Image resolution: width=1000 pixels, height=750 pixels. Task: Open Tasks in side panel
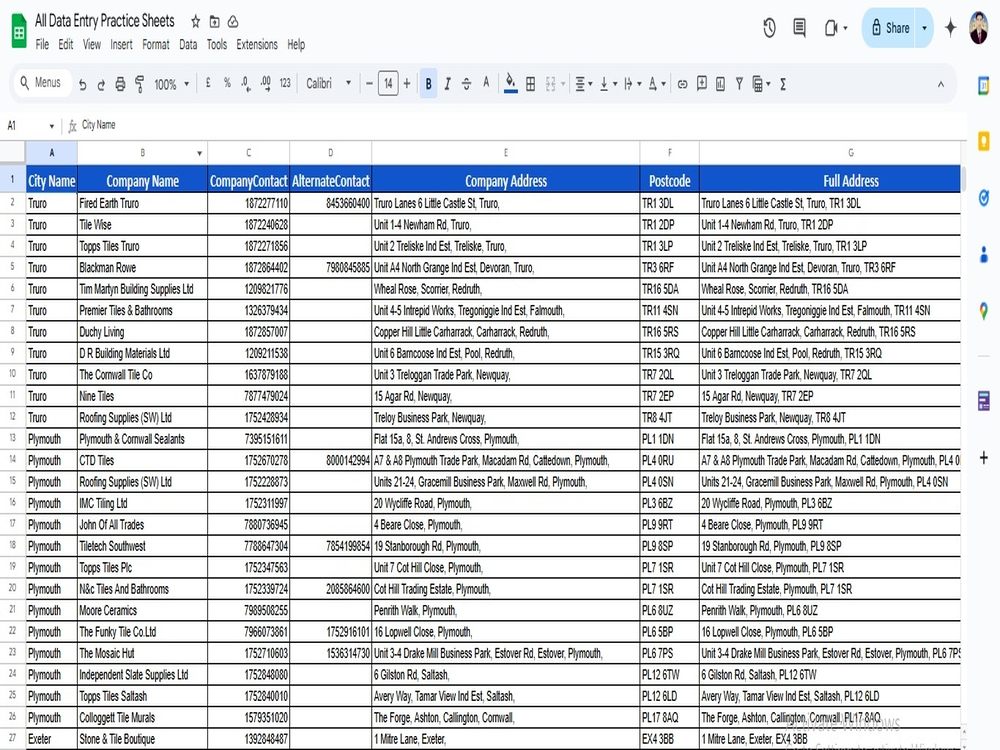983,198
